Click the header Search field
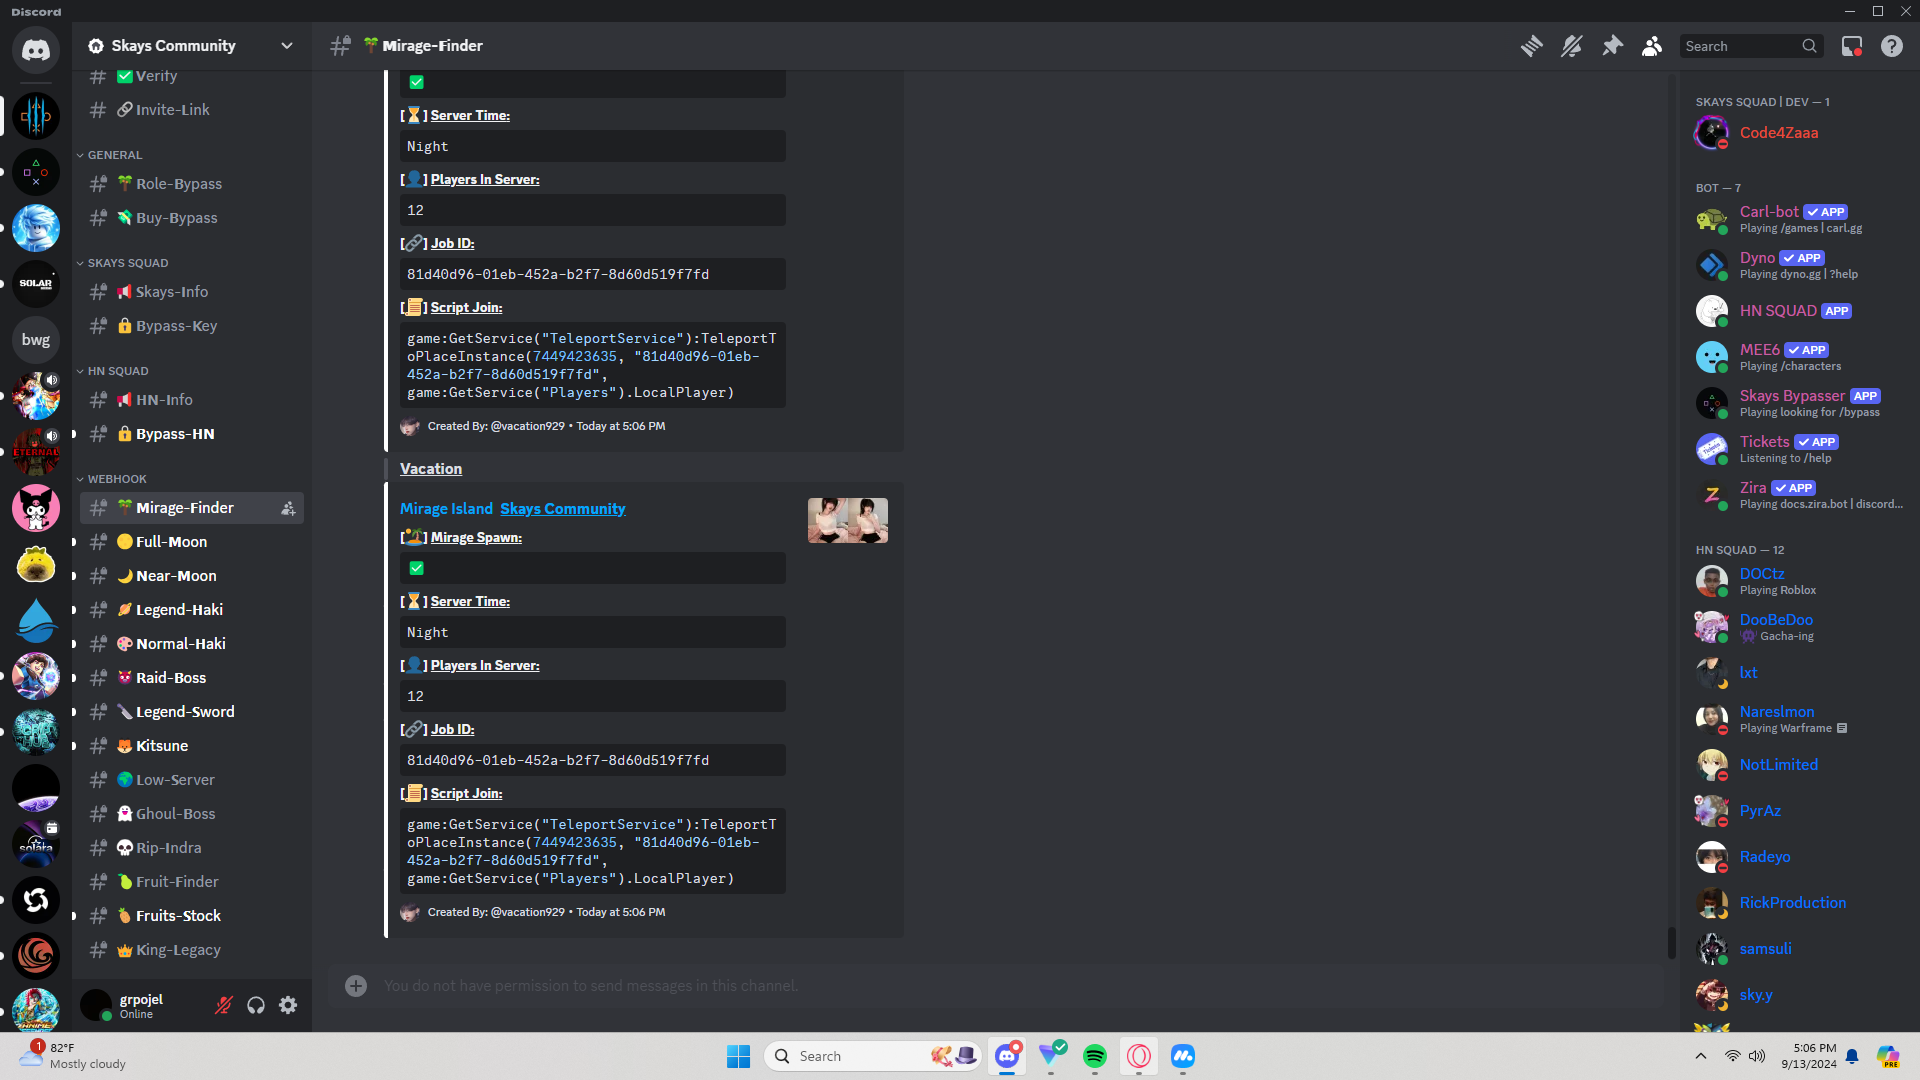The height and width of the screenshot is (1080, 1920). [1751, 46]
